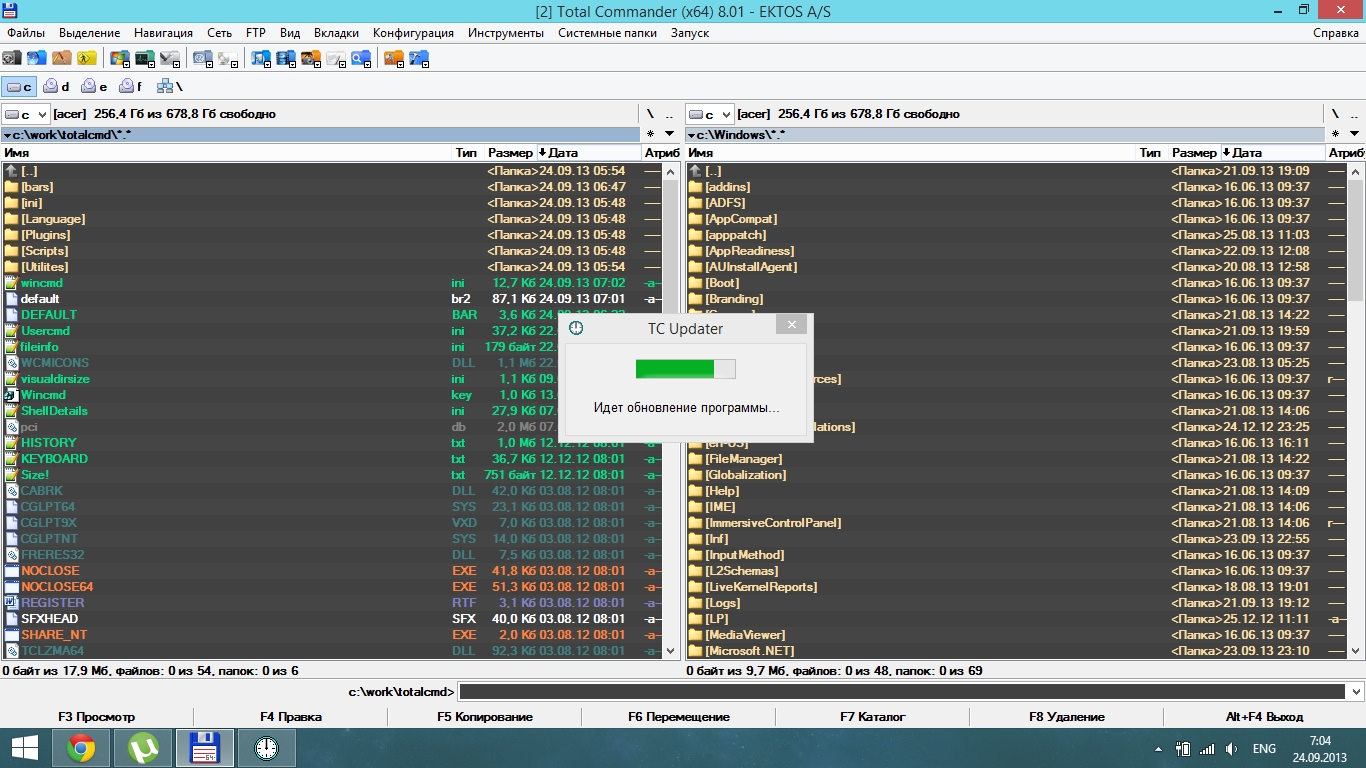The image size is (1366, 768).
Task: Click the blue @ folder toolbar icon
Action: [202, 58]
